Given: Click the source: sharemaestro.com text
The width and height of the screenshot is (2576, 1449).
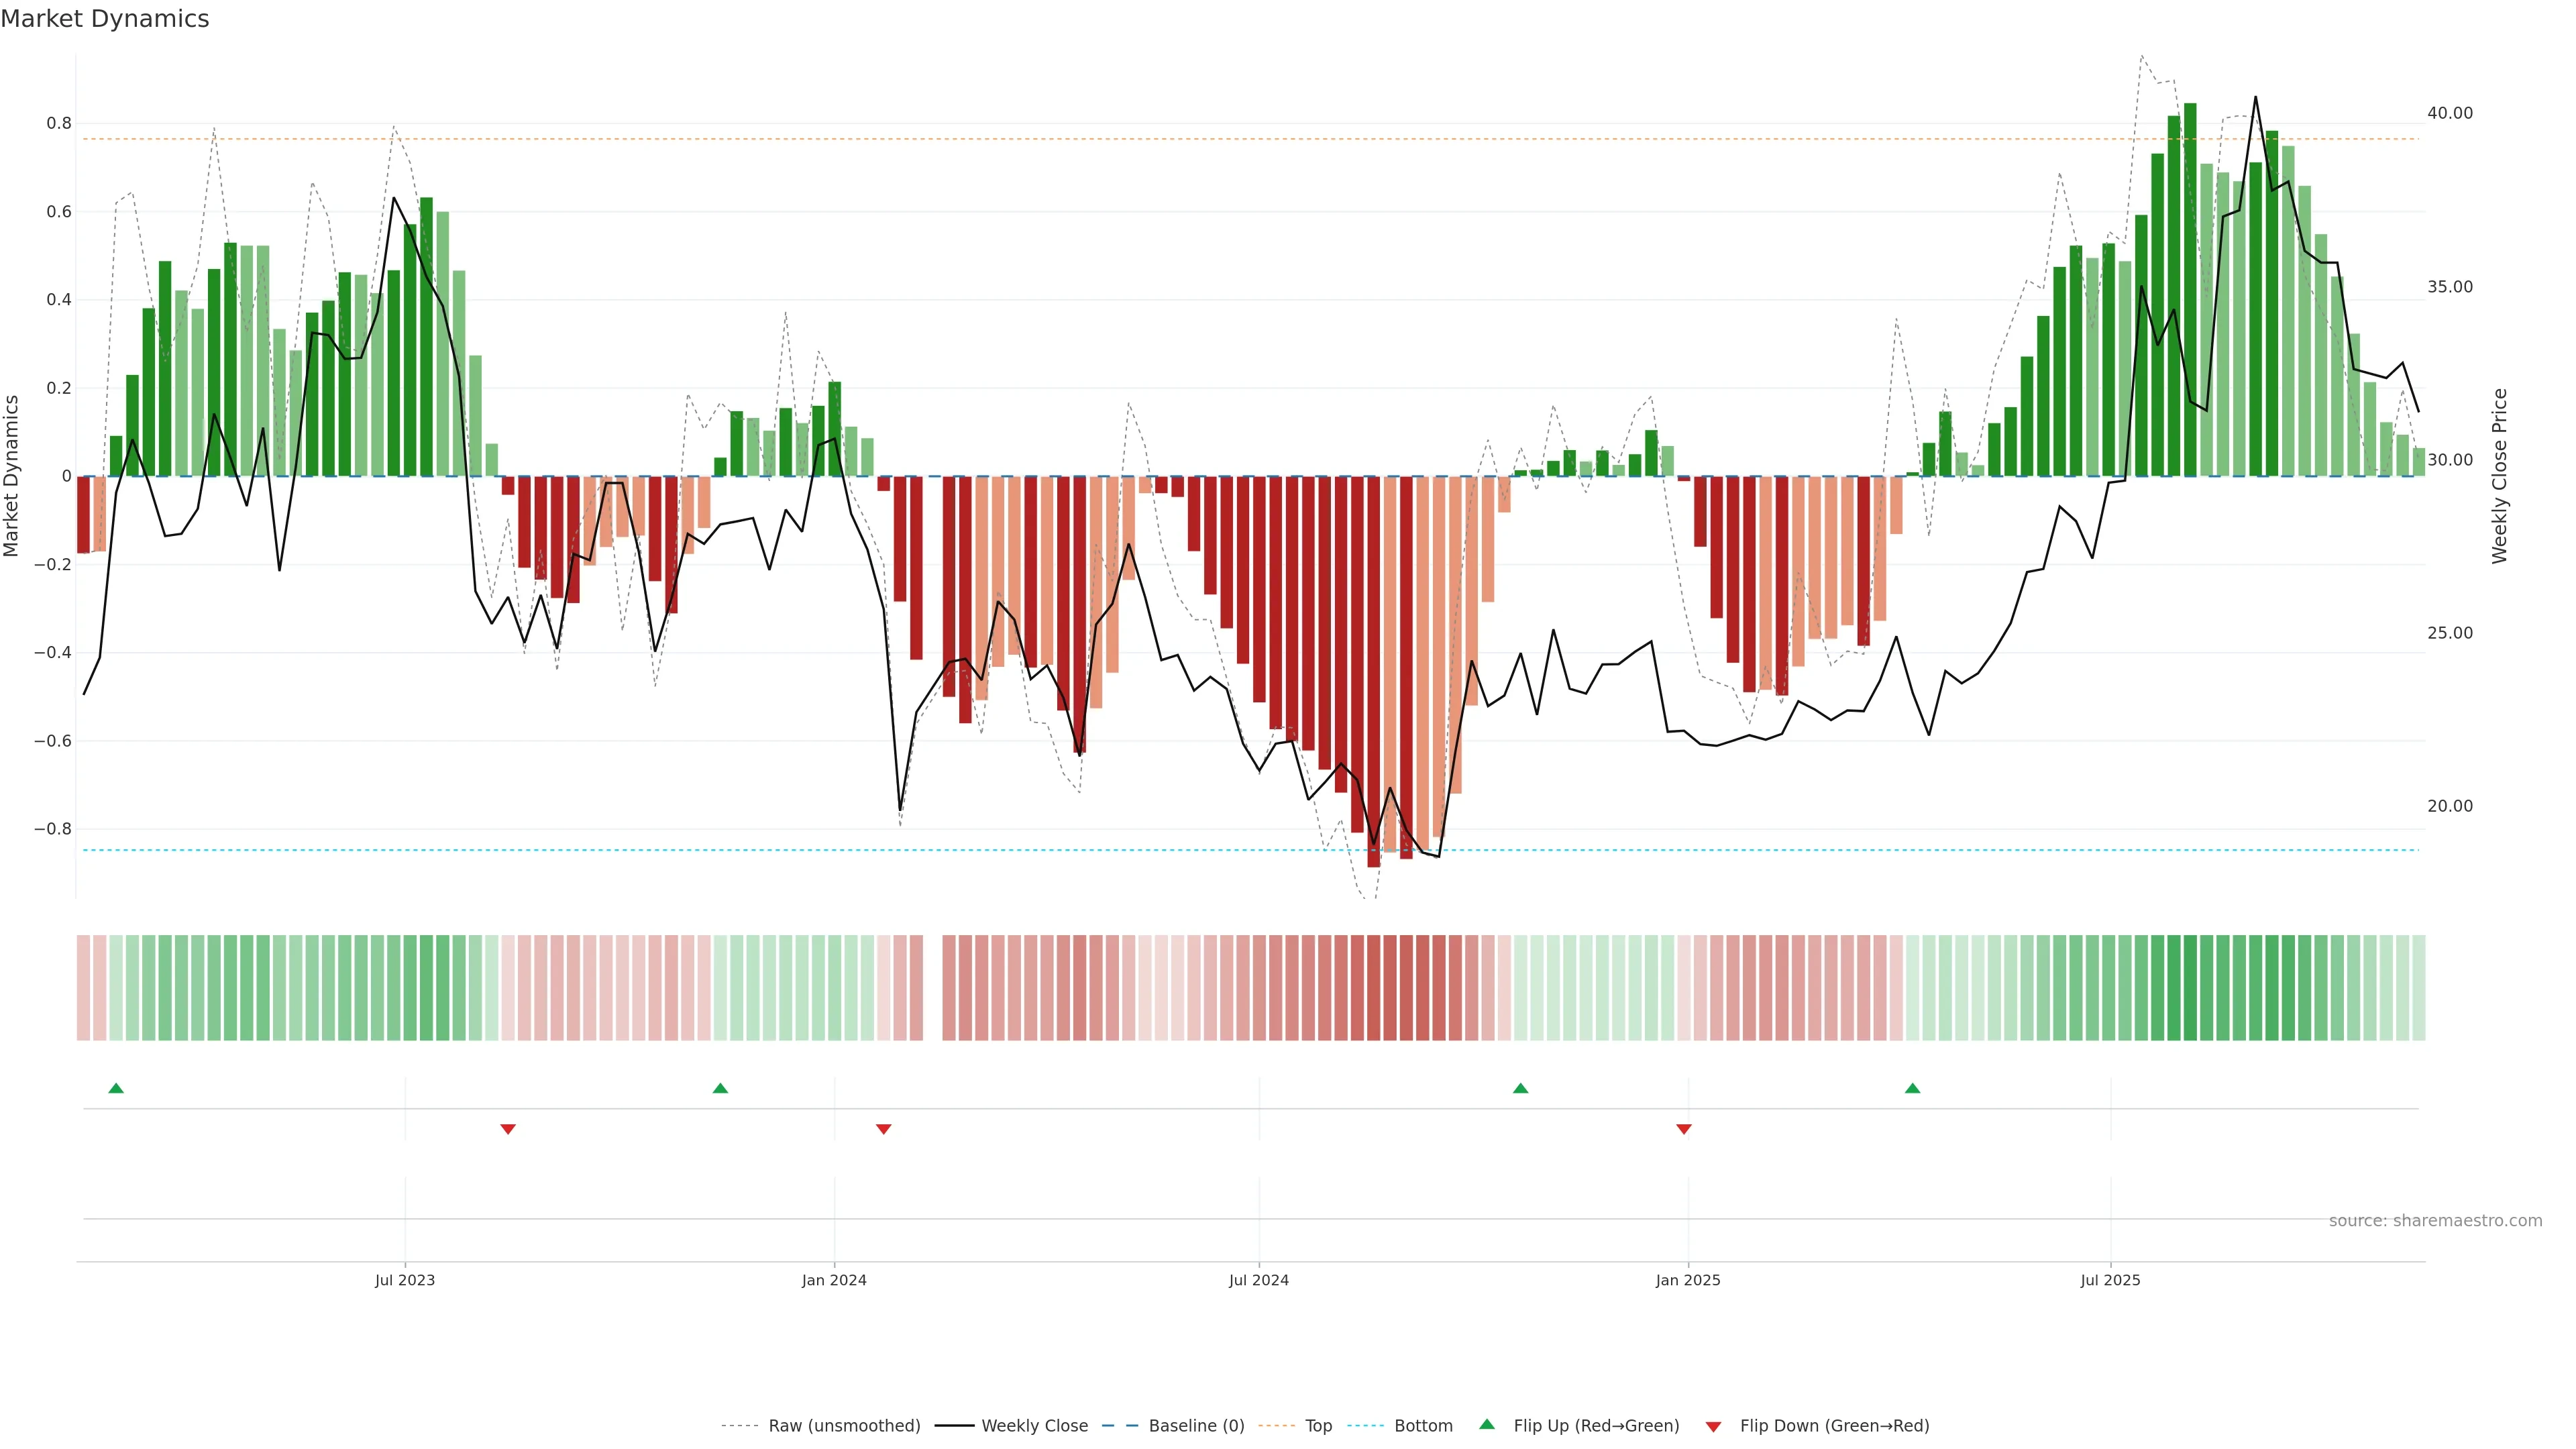Looking at the screenshot, I should pos(2435,1221).
